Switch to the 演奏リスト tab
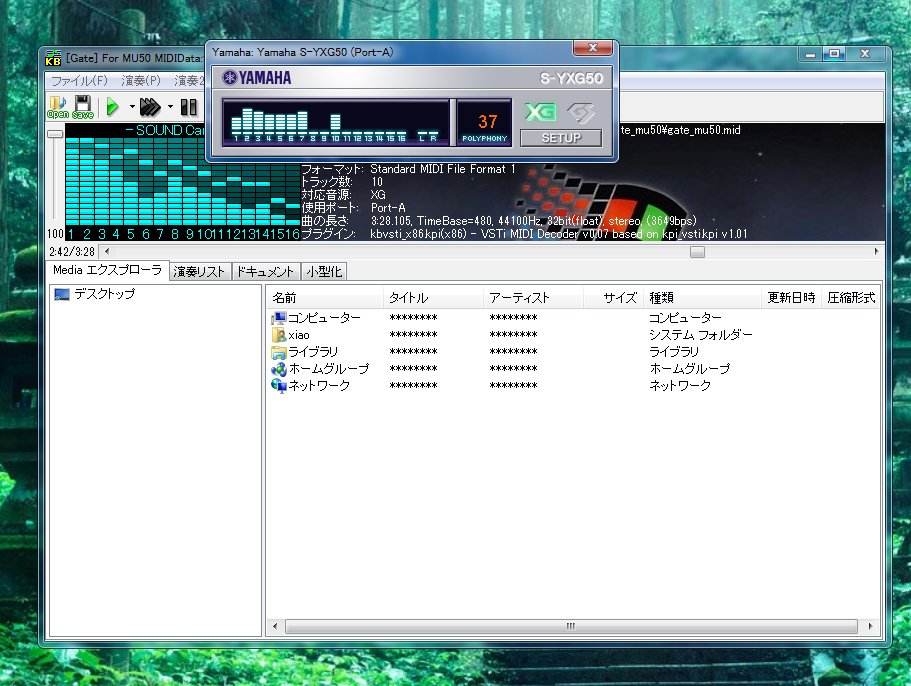 tap(199, 272)
